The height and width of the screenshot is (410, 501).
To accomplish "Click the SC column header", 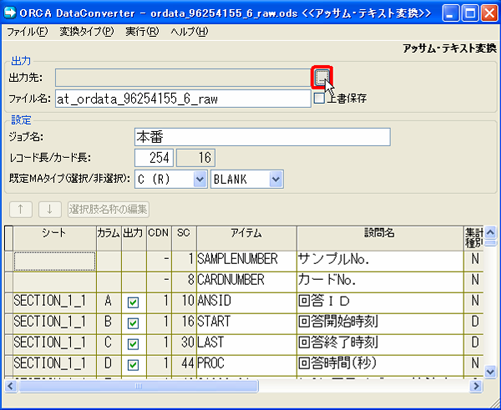I will [184, 238].
